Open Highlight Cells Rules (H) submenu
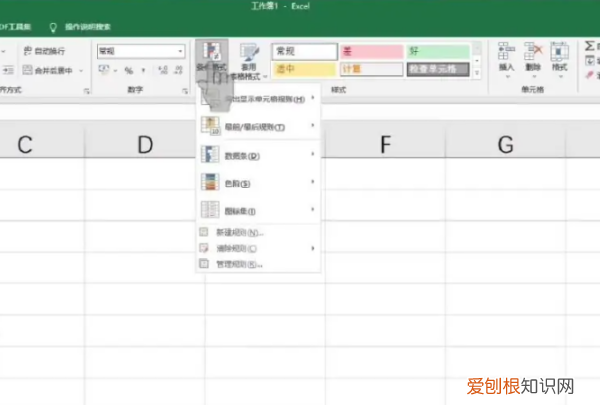600x405 pixels. (x=258, y=98)
